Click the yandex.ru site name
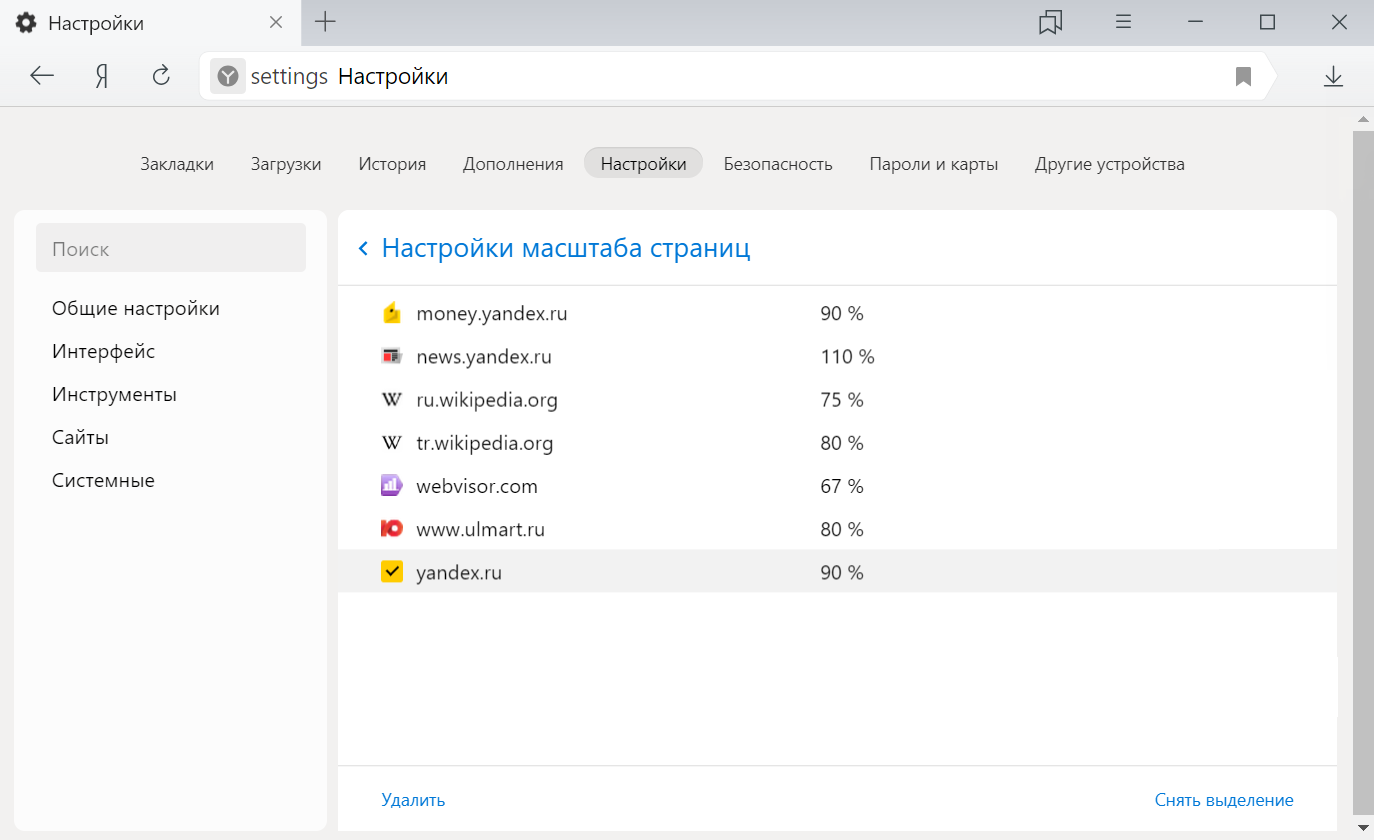 459,573
